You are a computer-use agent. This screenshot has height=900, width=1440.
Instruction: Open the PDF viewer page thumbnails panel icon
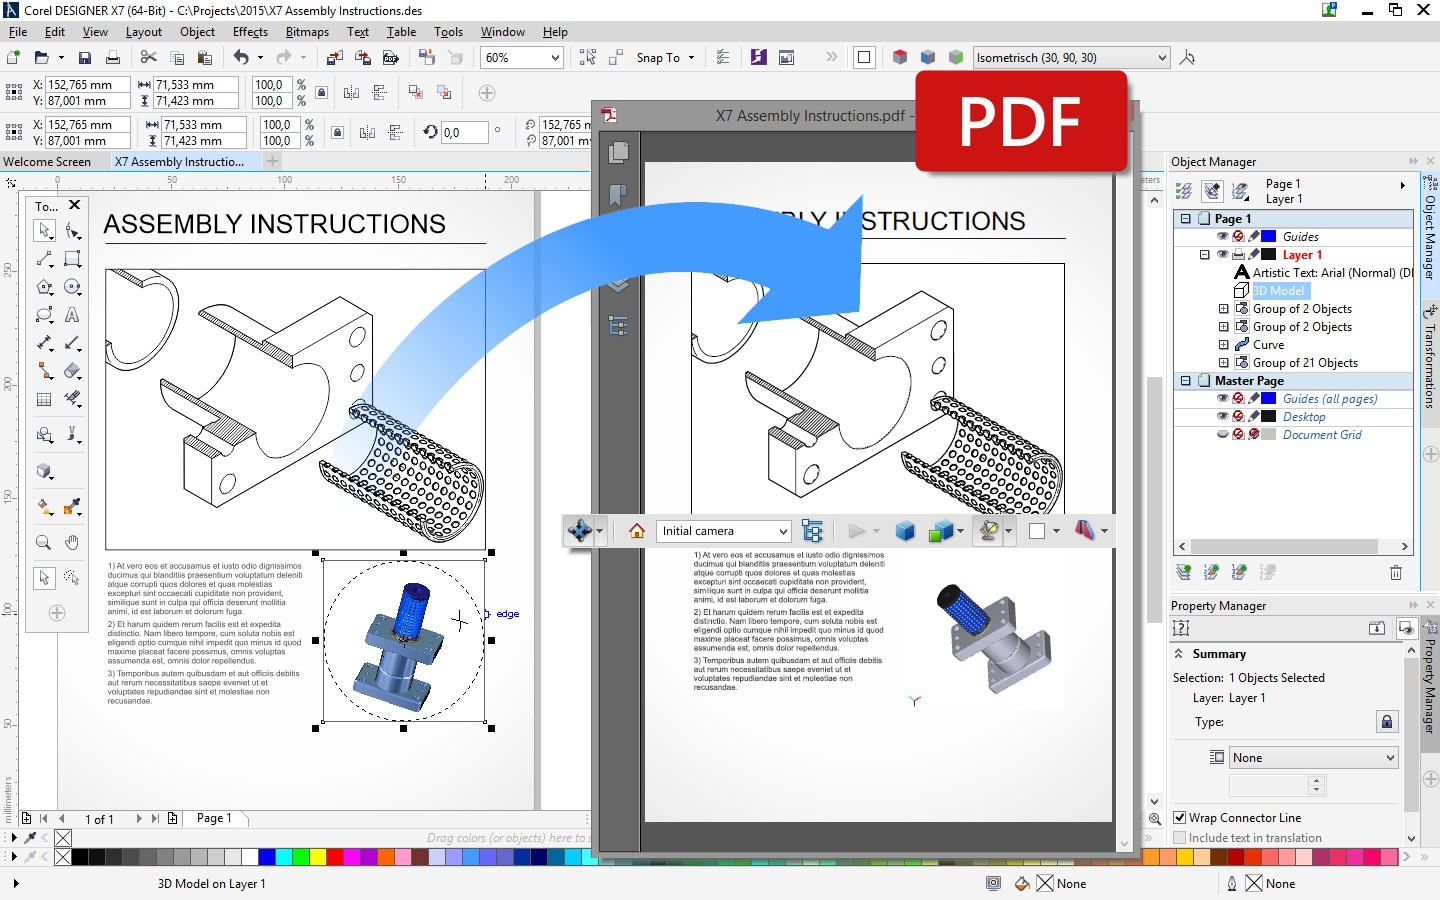(618, 152)
